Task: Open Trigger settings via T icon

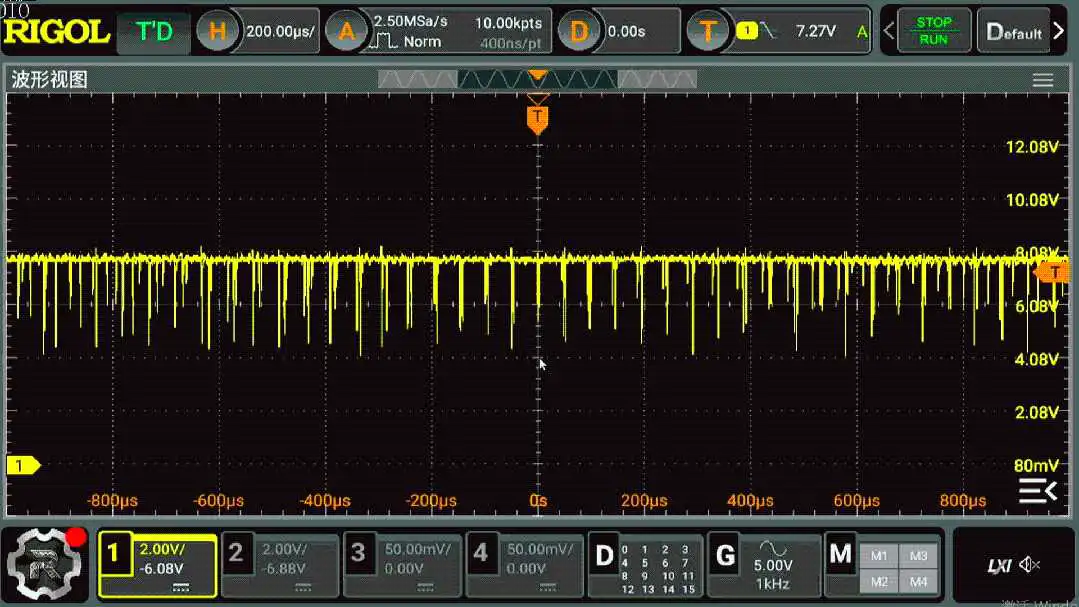Action: 707,31
